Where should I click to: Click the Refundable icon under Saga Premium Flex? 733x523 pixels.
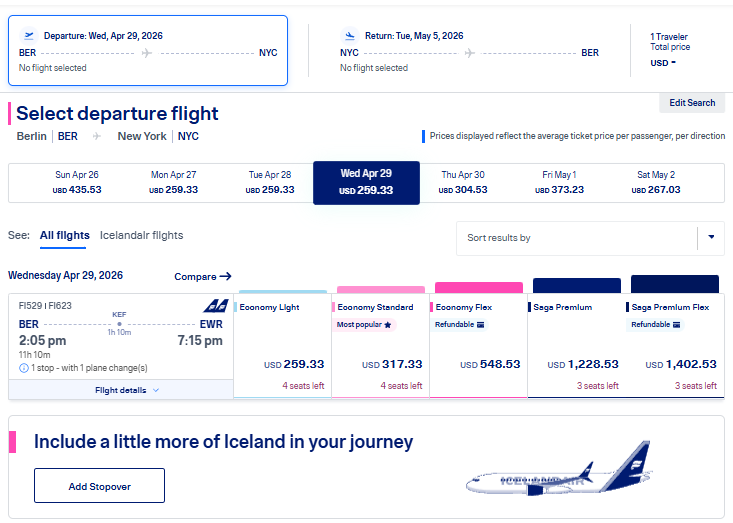676,325
